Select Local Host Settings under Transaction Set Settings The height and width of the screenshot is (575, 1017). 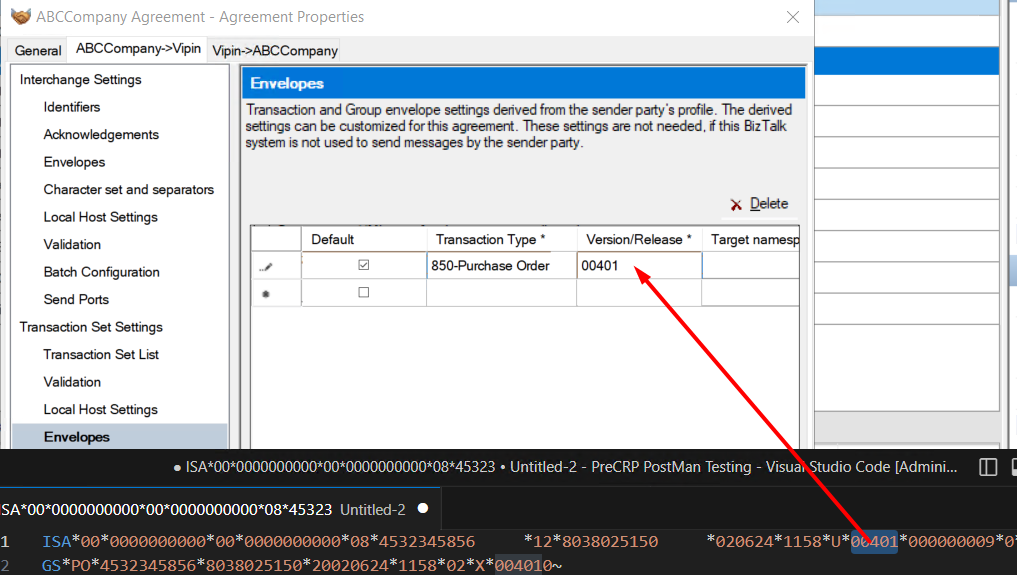(x=101, y=410)
